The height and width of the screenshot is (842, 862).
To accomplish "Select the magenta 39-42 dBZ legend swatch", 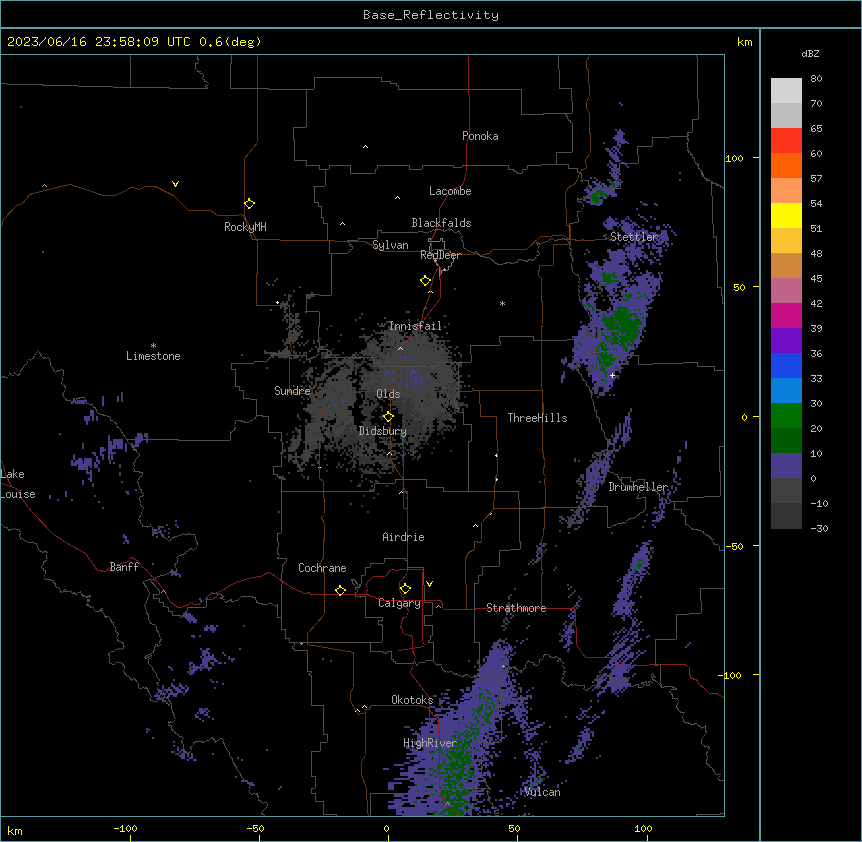I will tap(786, 315).
